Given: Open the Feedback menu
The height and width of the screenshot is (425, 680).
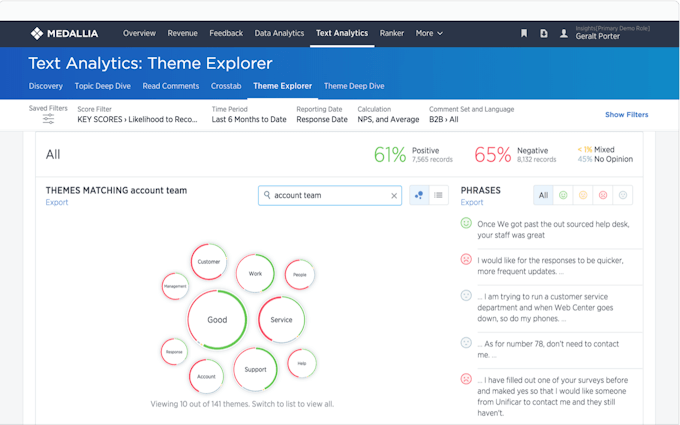Looking at the screenshot, I should (x=226, y=33).
